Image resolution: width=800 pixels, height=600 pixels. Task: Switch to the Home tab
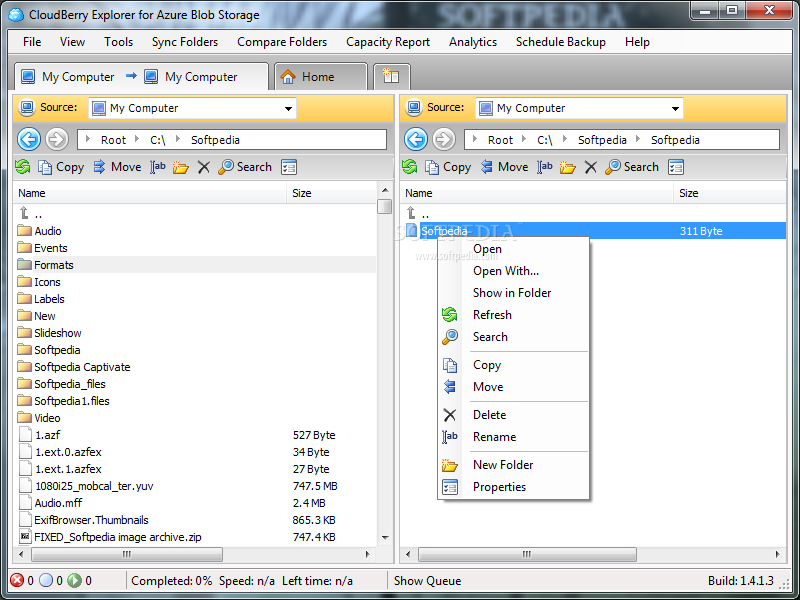pyautogui.click(x=320, y=77)
